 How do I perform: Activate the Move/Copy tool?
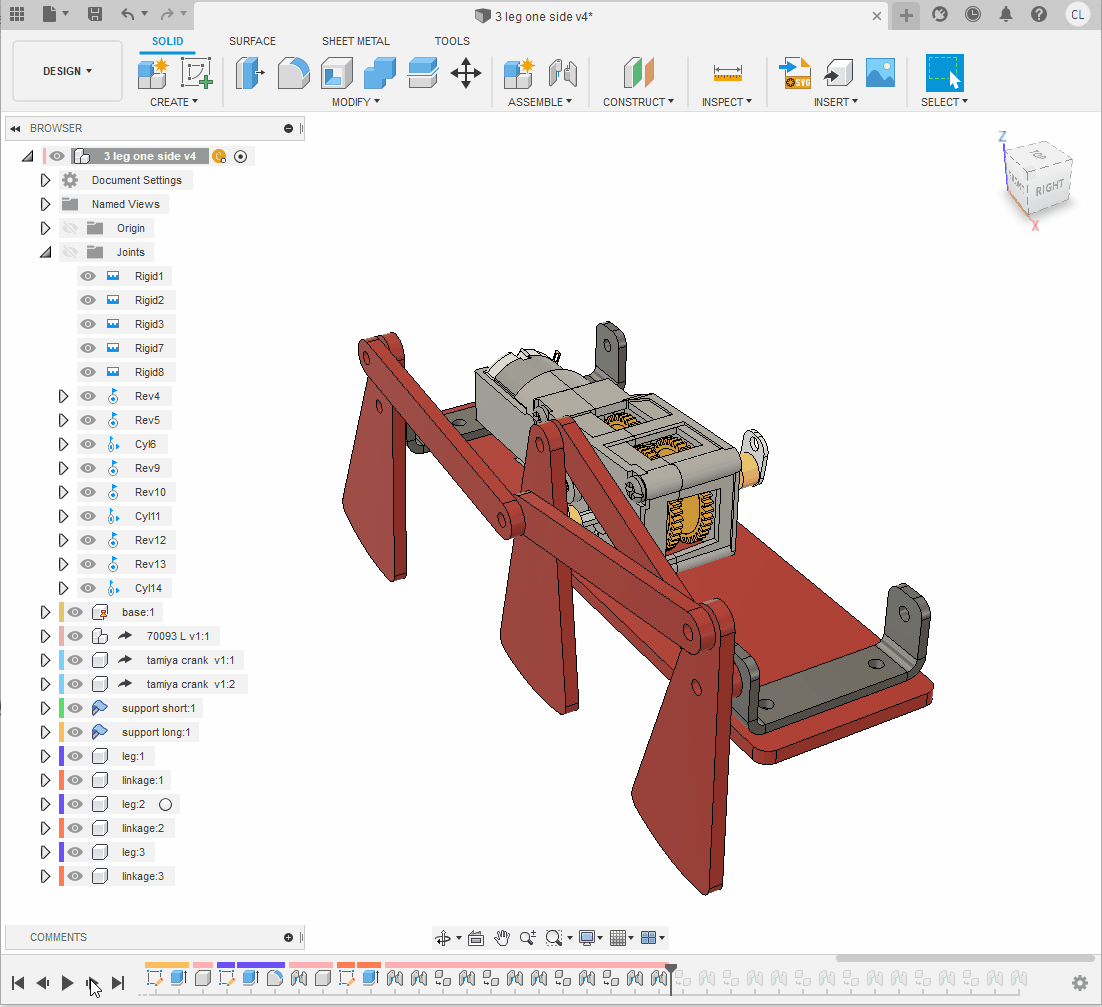click(466, 73)
